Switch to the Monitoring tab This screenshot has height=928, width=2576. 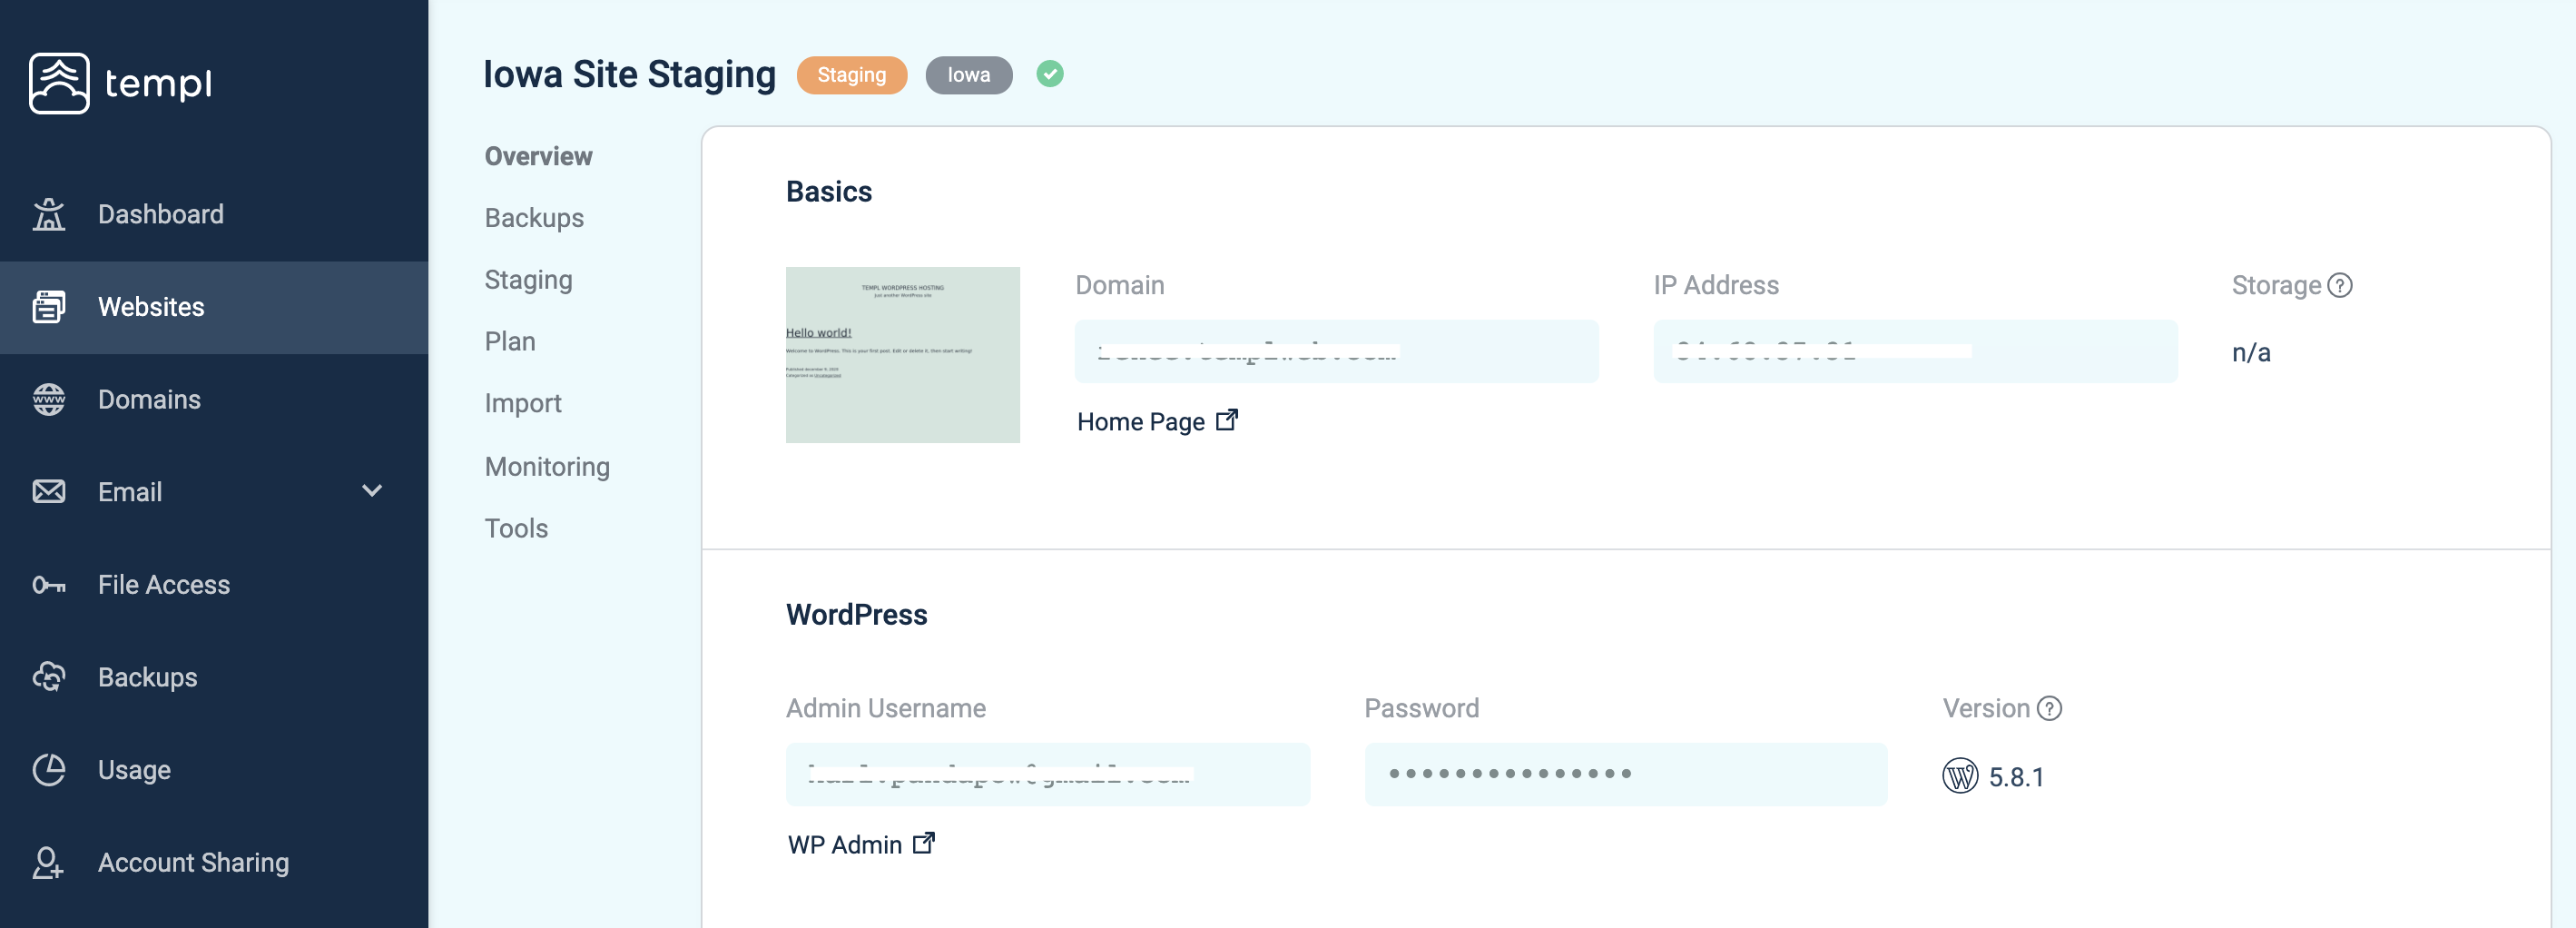coord(547,467)
